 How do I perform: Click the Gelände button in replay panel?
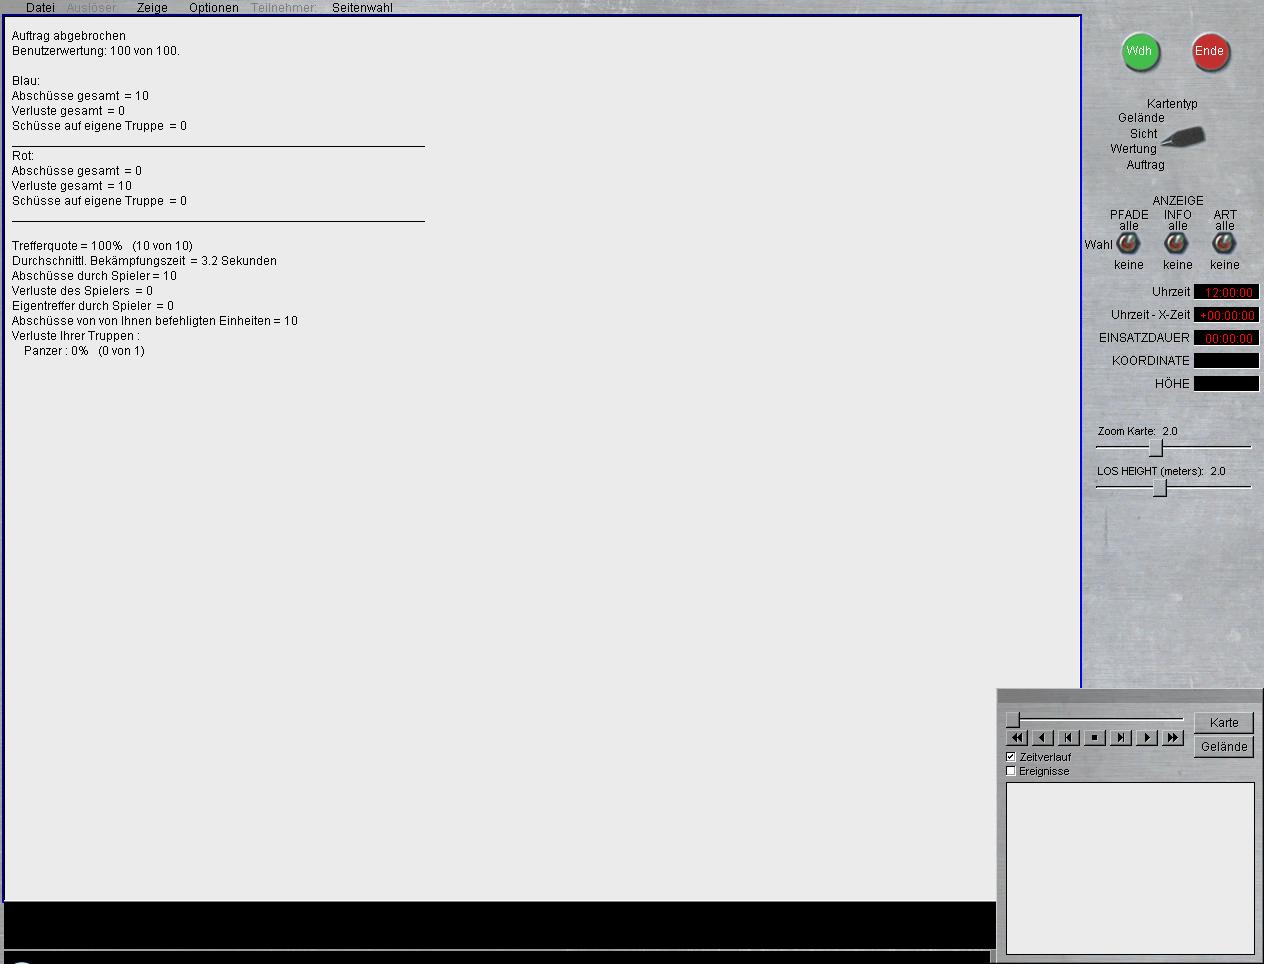point(1223,747)
